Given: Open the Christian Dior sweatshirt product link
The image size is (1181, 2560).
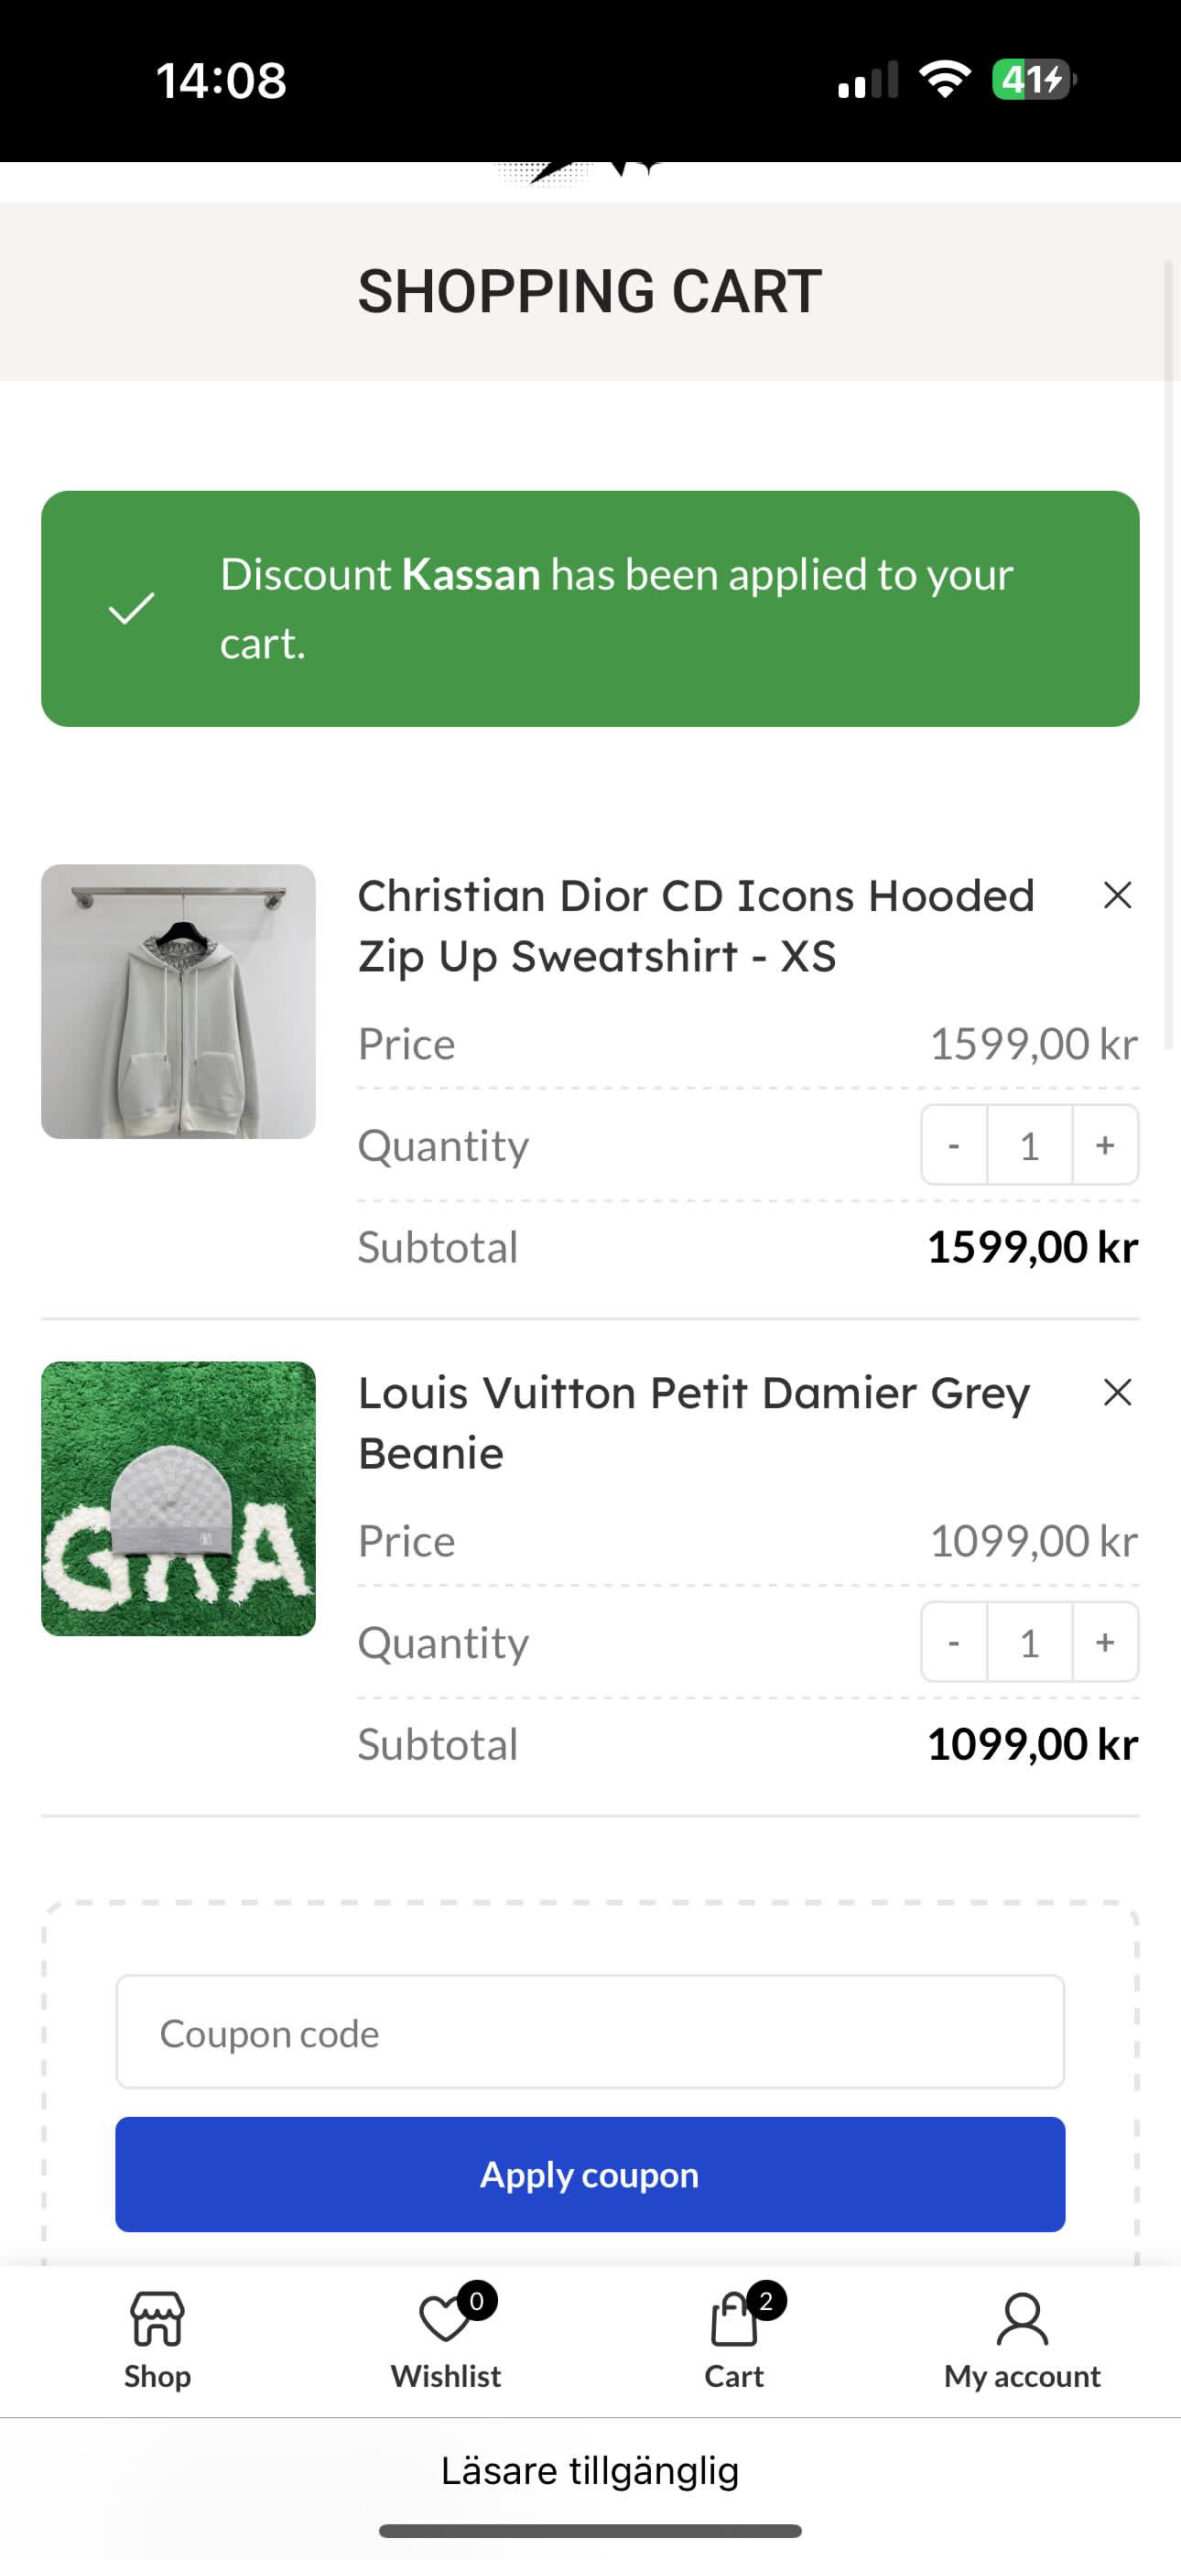Looking at the screenshot, I should 696,926.
